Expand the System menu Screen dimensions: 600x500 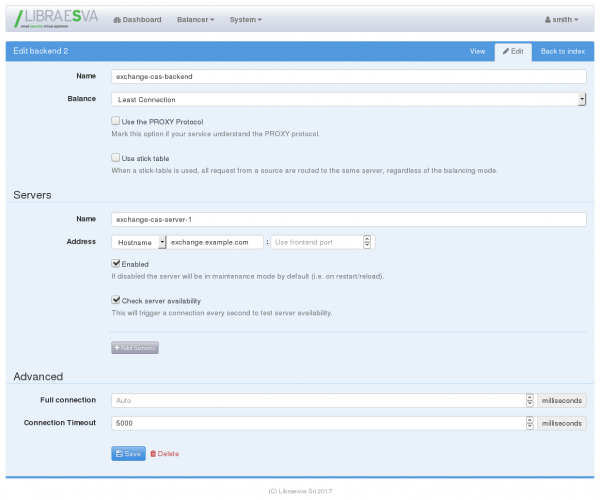click(245, 20)
